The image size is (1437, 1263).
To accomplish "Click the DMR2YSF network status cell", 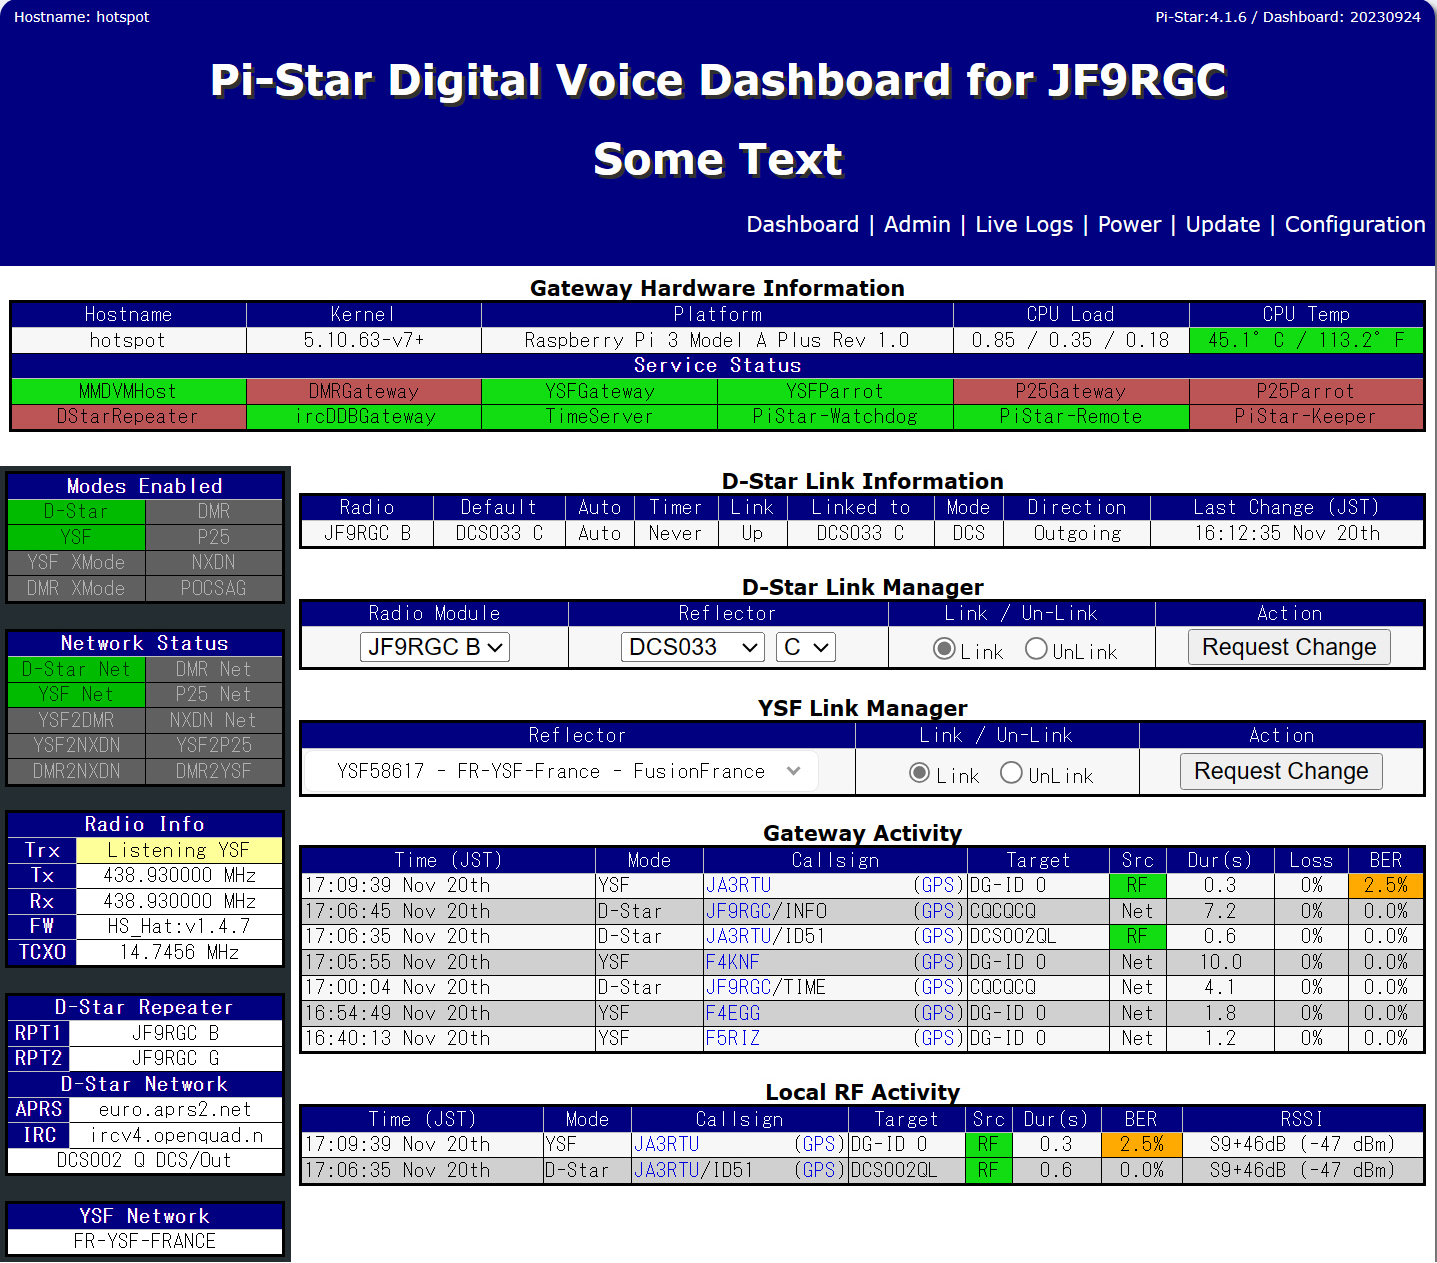I will click(214, 771).
